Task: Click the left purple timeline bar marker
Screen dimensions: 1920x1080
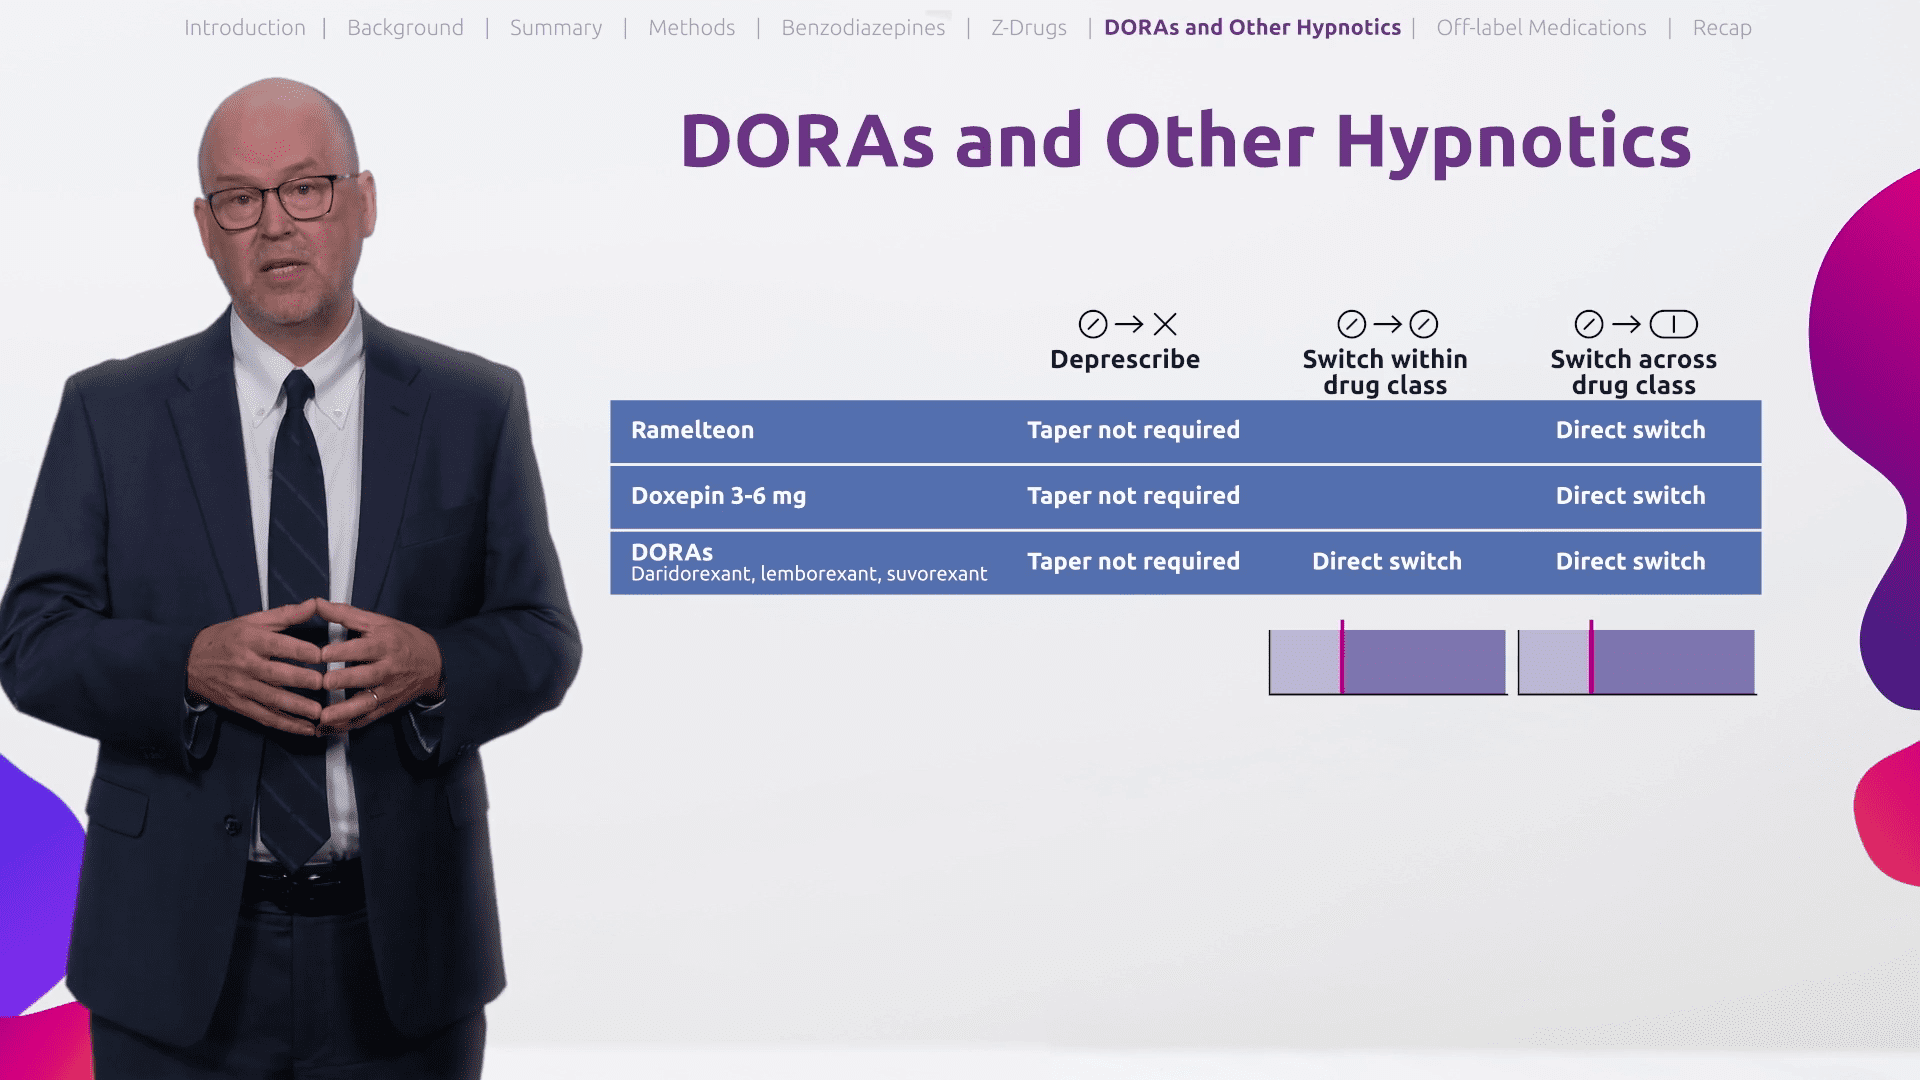Action: pyautogui.click(x=1342, y=658)
